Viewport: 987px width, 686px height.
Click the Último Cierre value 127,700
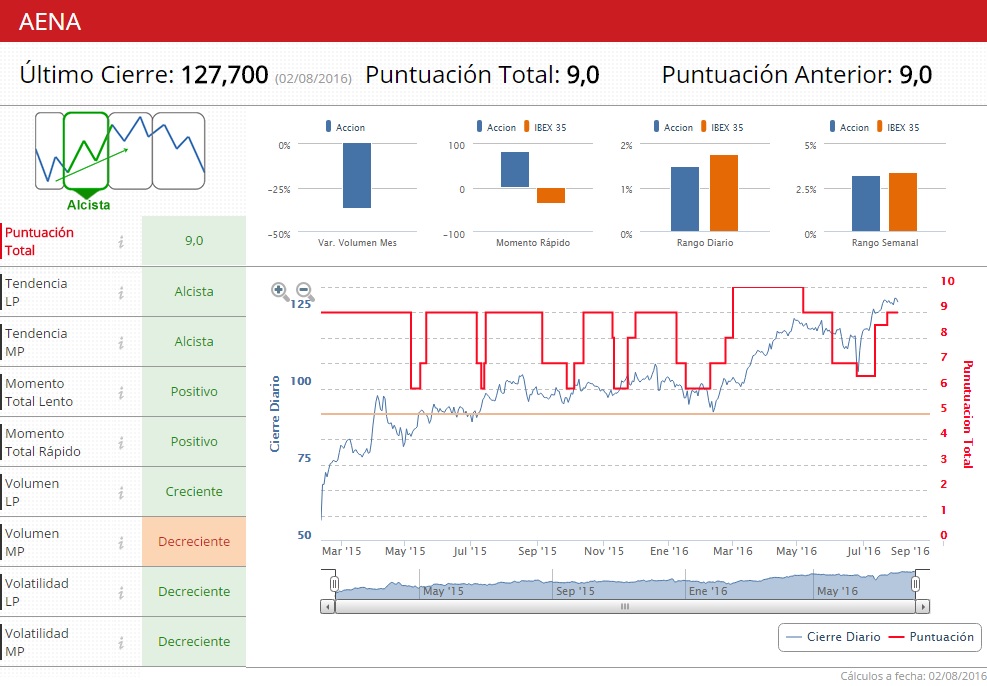(225, 75)
